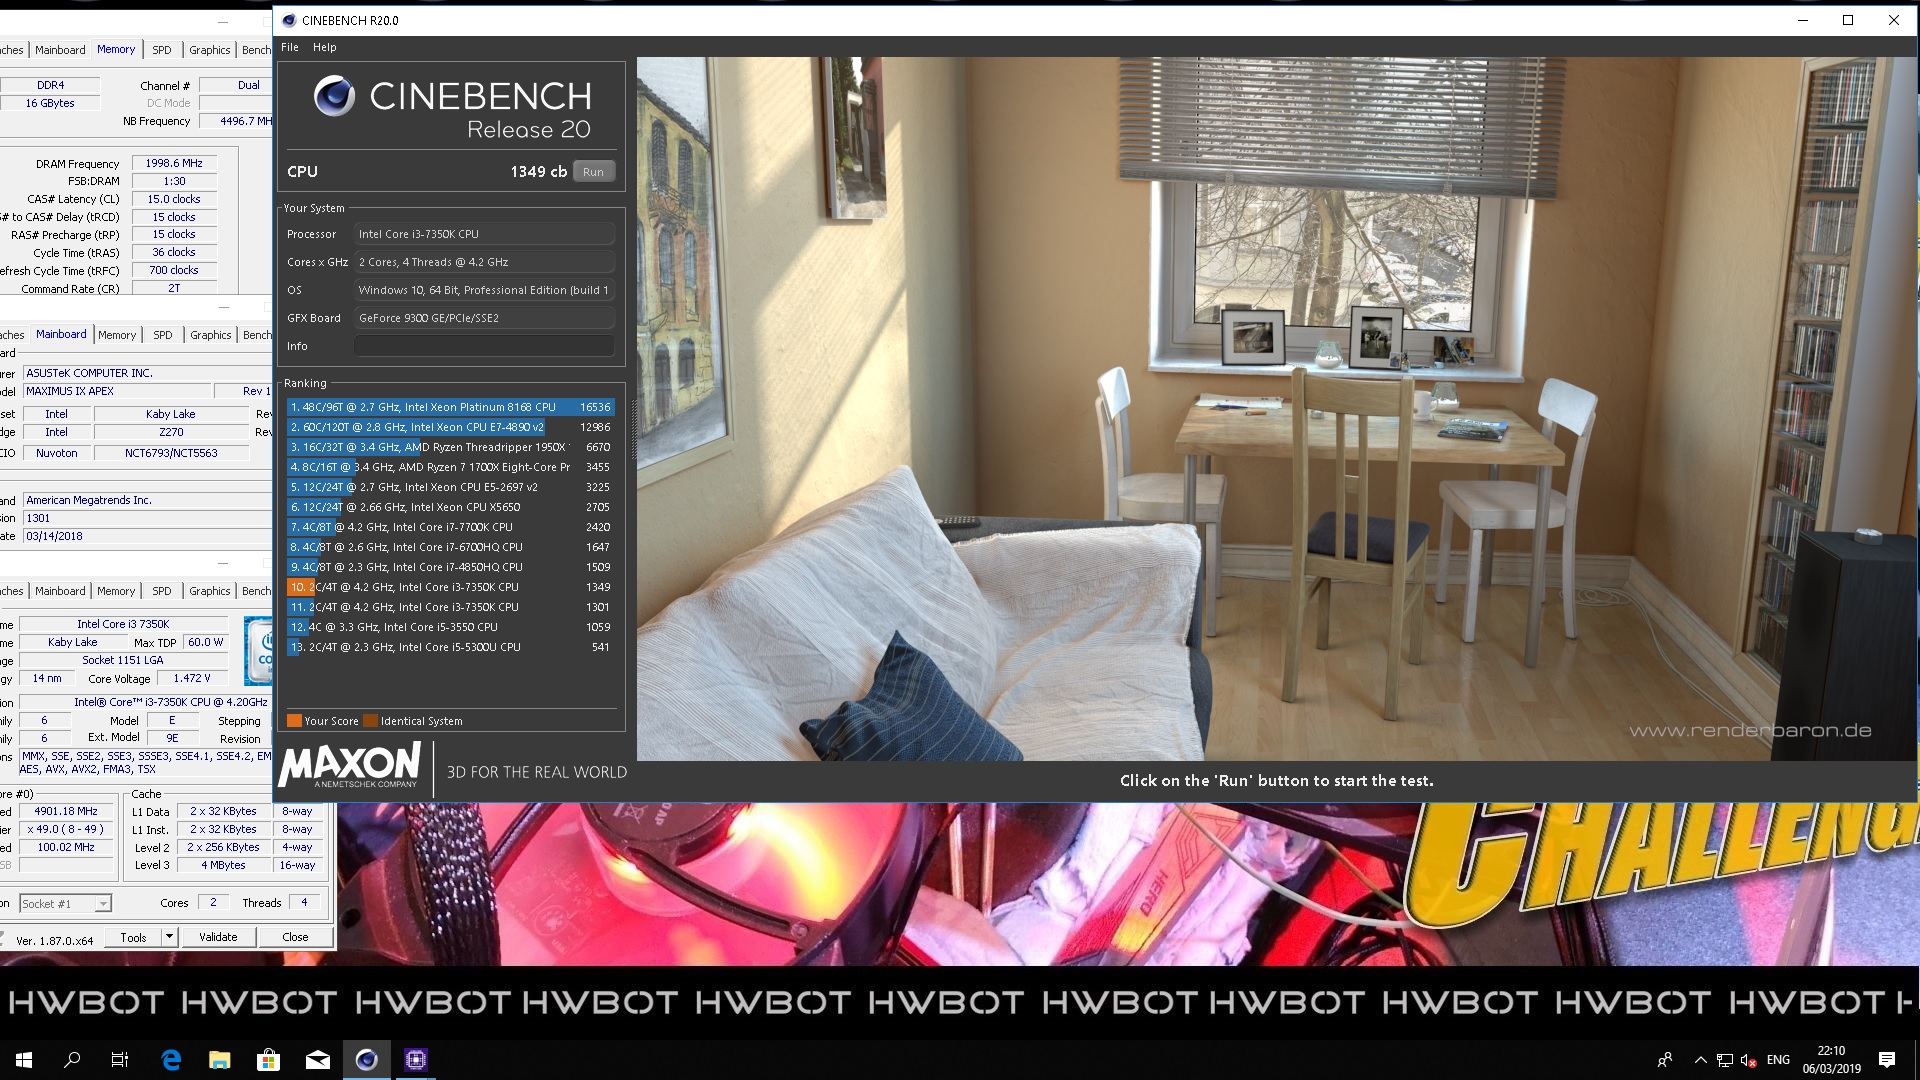Select ranking entry Core i7-7700K with 2420

(450, 527)
